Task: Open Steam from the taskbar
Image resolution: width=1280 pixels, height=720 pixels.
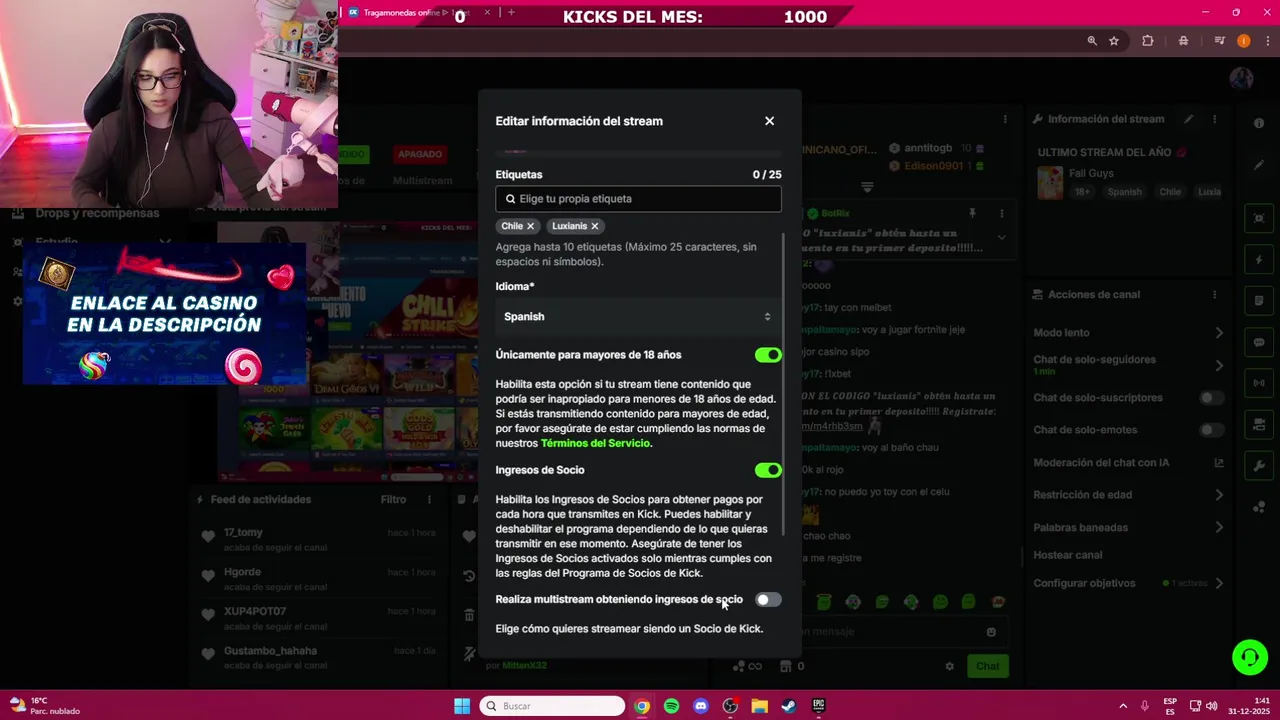Action: click(789, 706)
